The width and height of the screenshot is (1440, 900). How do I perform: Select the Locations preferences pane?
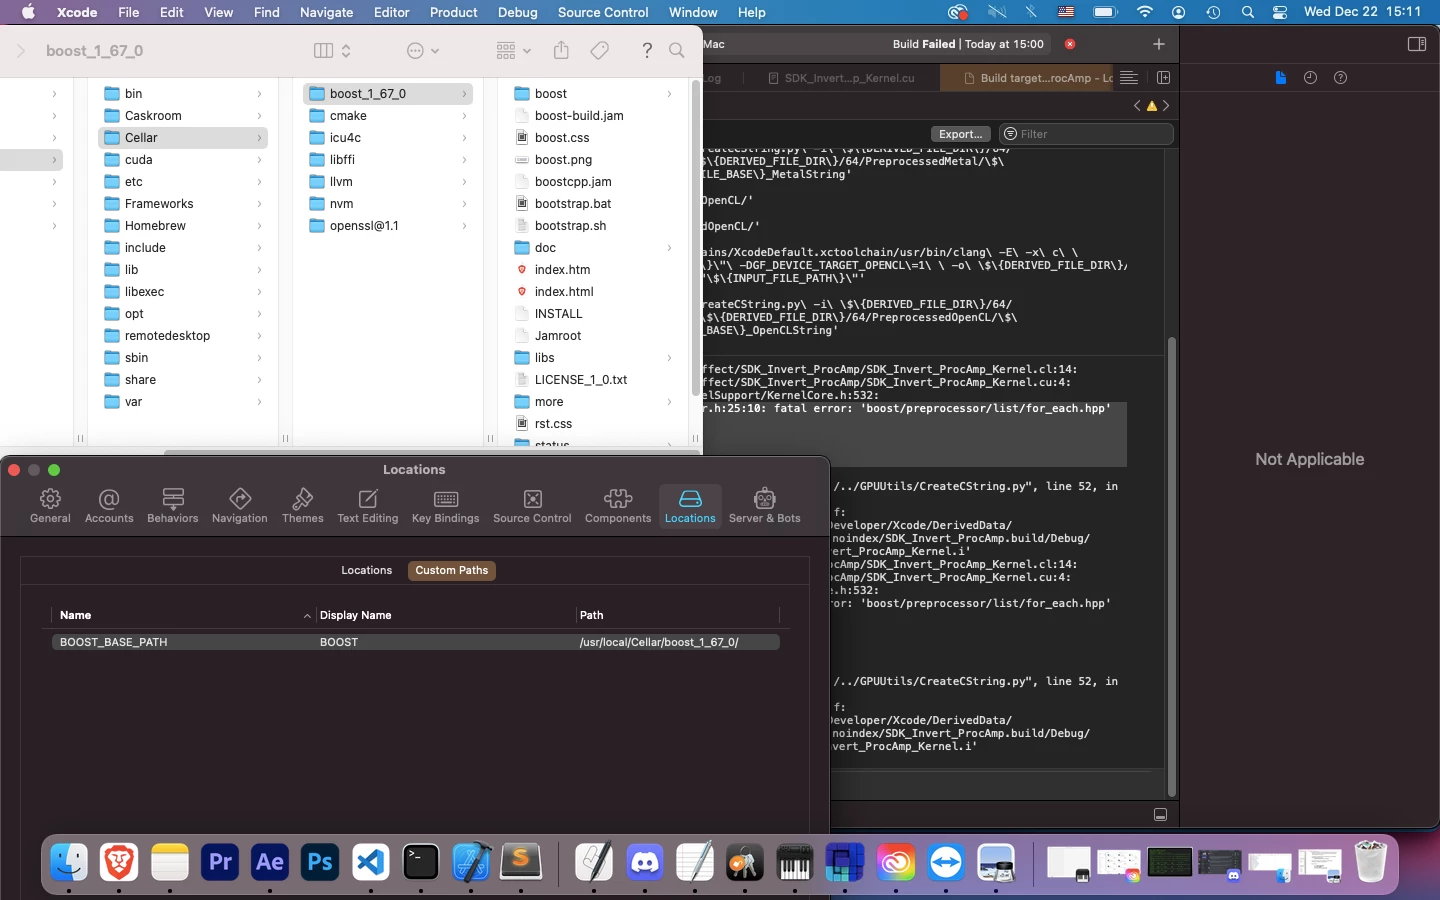click(x=690, y=506)
